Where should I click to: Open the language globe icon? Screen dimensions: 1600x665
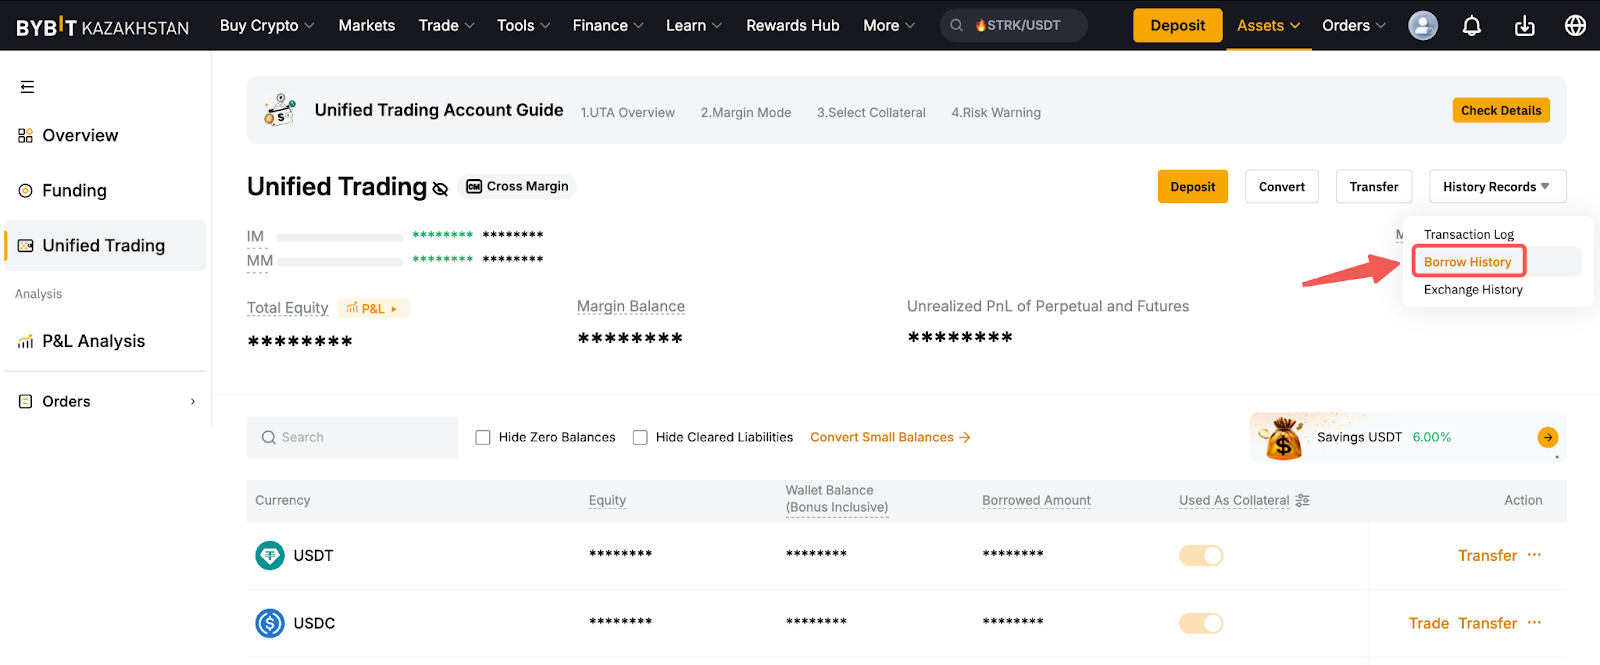pos(1575,26)
